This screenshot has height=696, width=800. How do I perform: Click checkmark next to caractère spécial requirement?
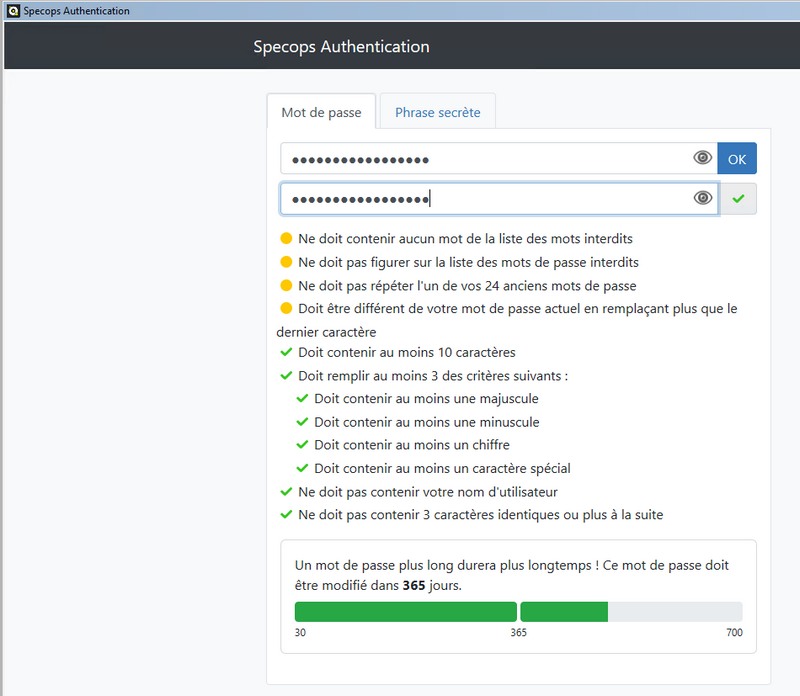click(x=302, y=468)
